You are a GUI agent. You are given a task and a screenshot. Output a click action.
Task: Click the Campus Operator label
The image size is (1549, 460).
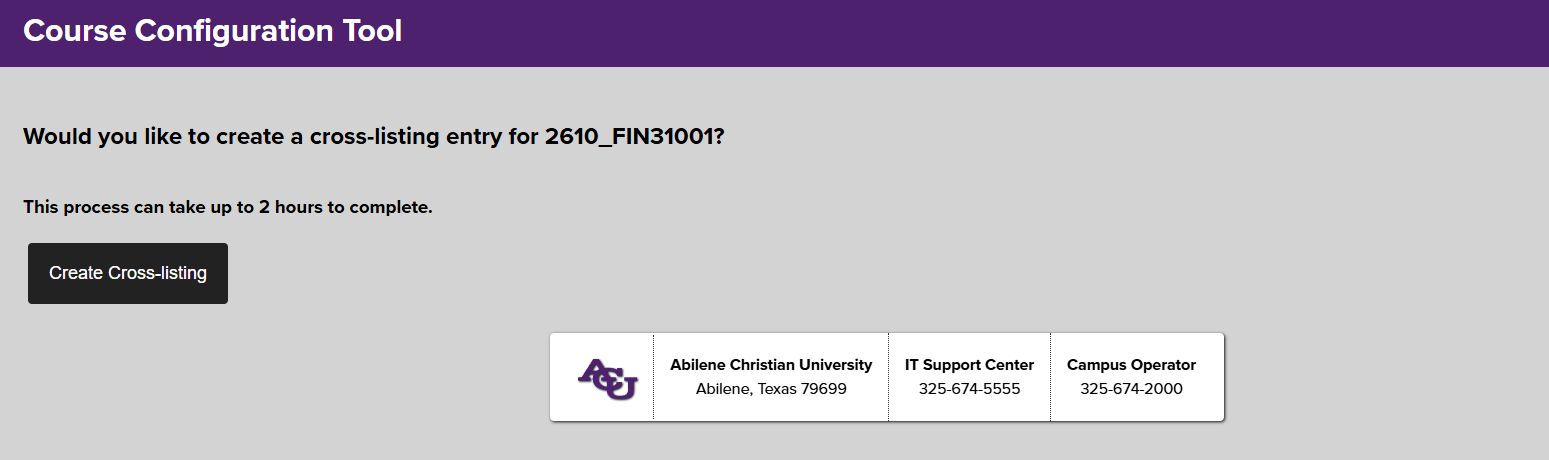coord(1131,365)
